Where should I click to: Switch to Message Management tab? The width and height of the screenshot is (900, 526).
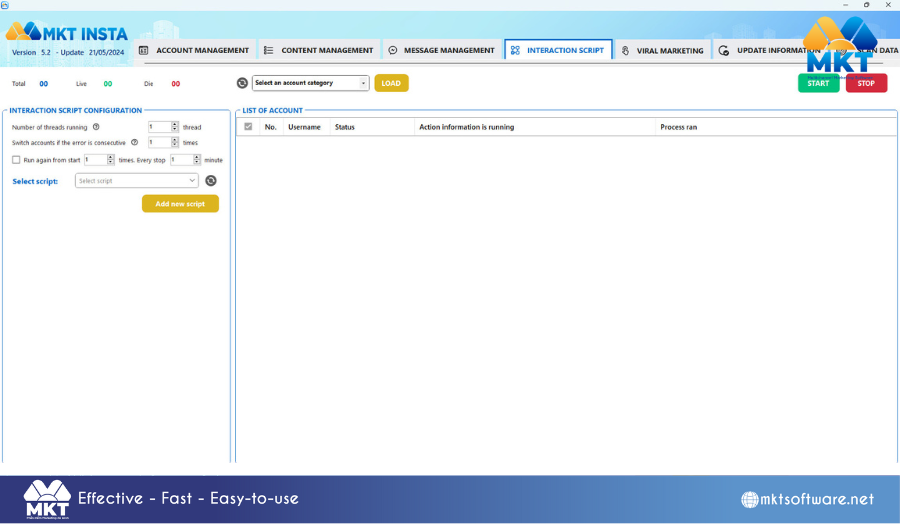[x=441, y=50]
